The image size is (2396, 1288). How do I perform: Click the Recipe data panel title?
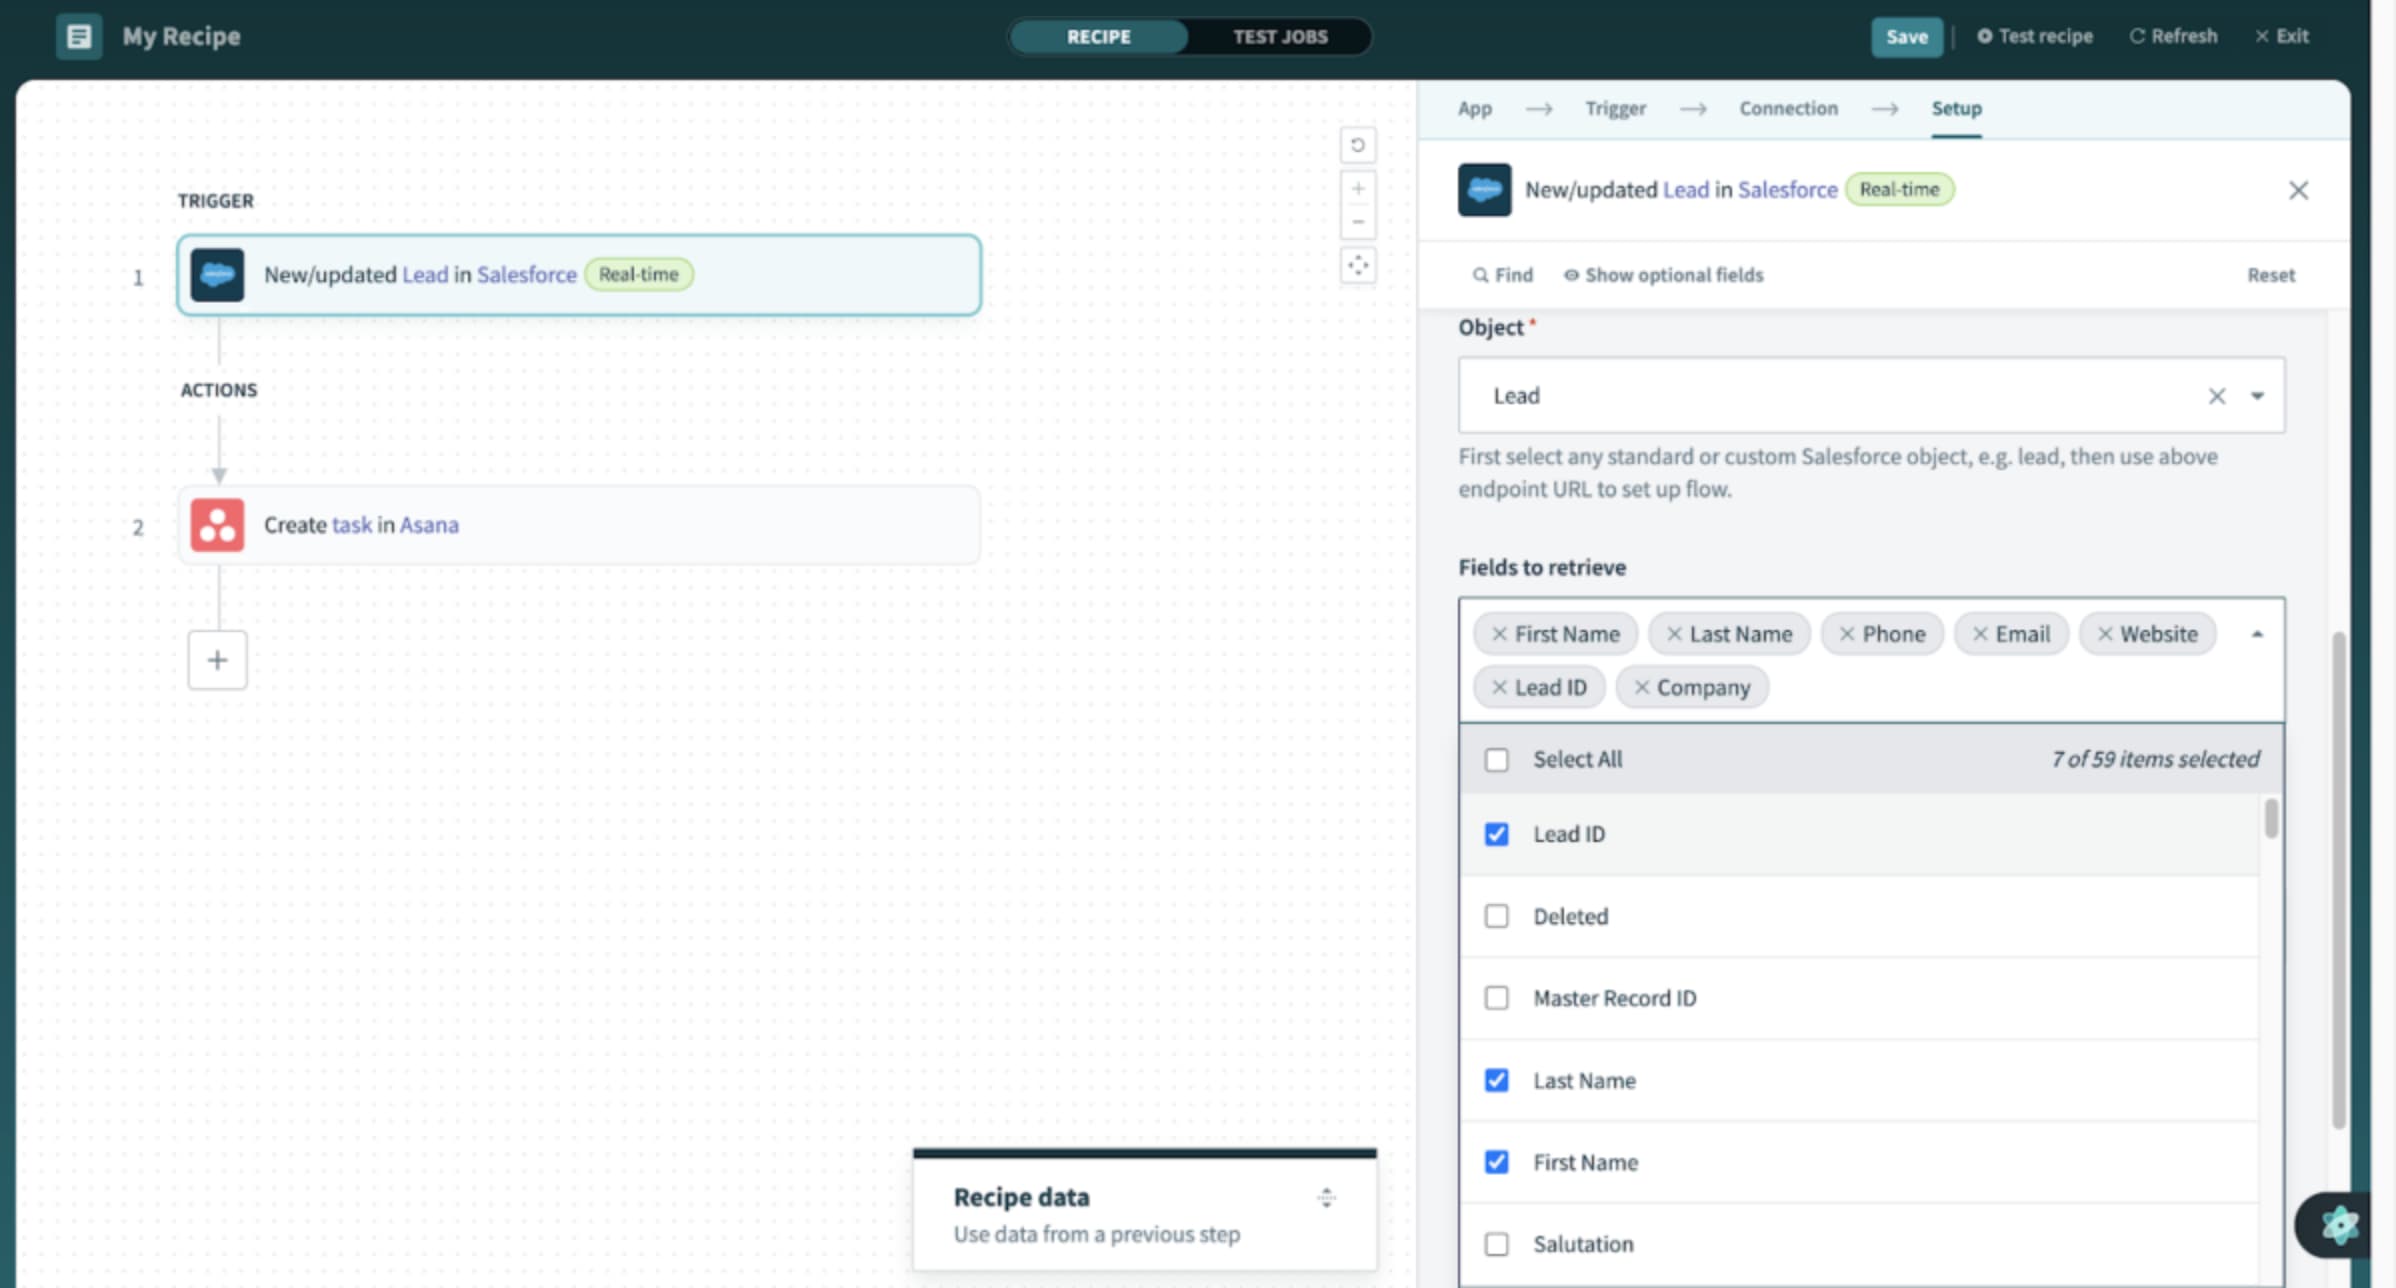click(x=1021, y=1197)
